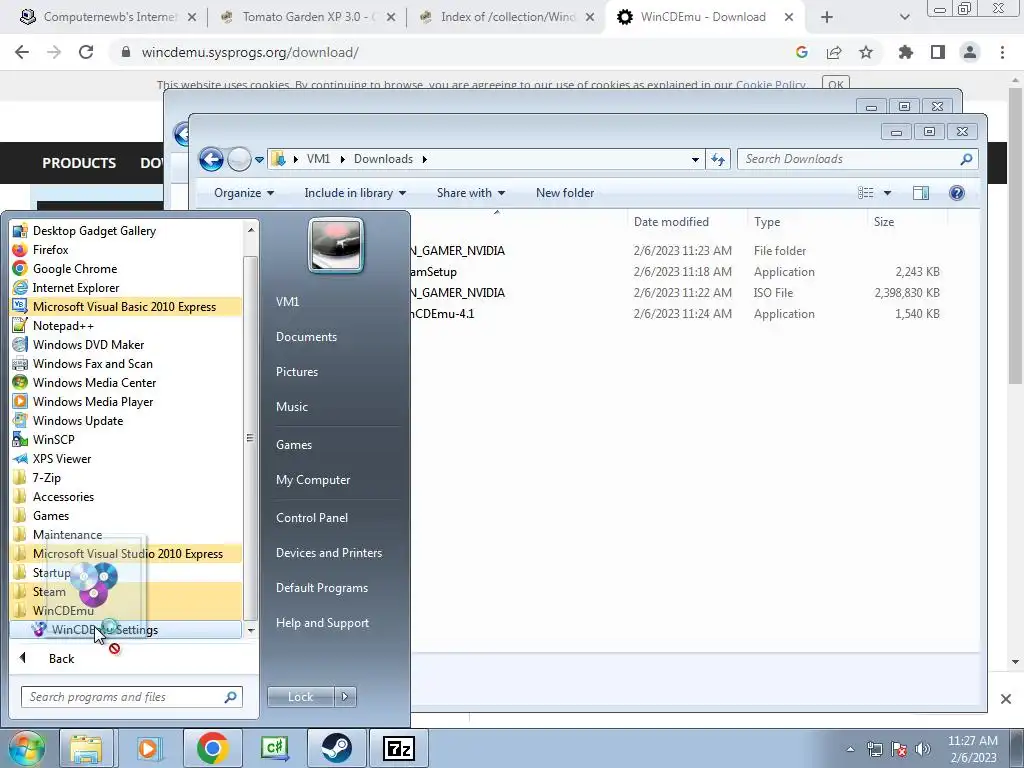Expand the Accessories folder

click(63, 496)
